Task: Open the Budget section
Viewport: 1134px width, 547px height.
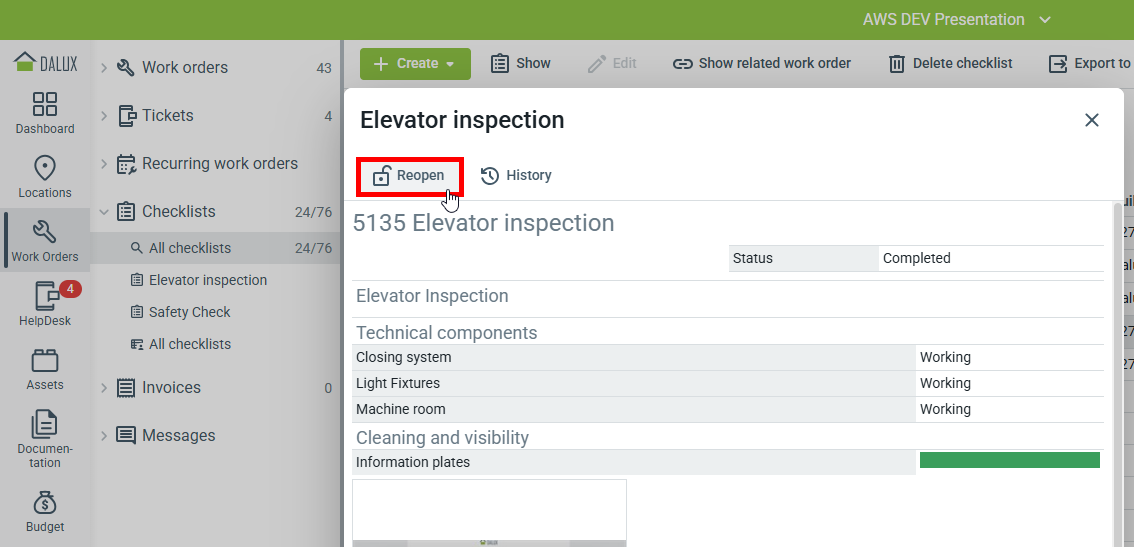Action: click(x=45, y=511)
